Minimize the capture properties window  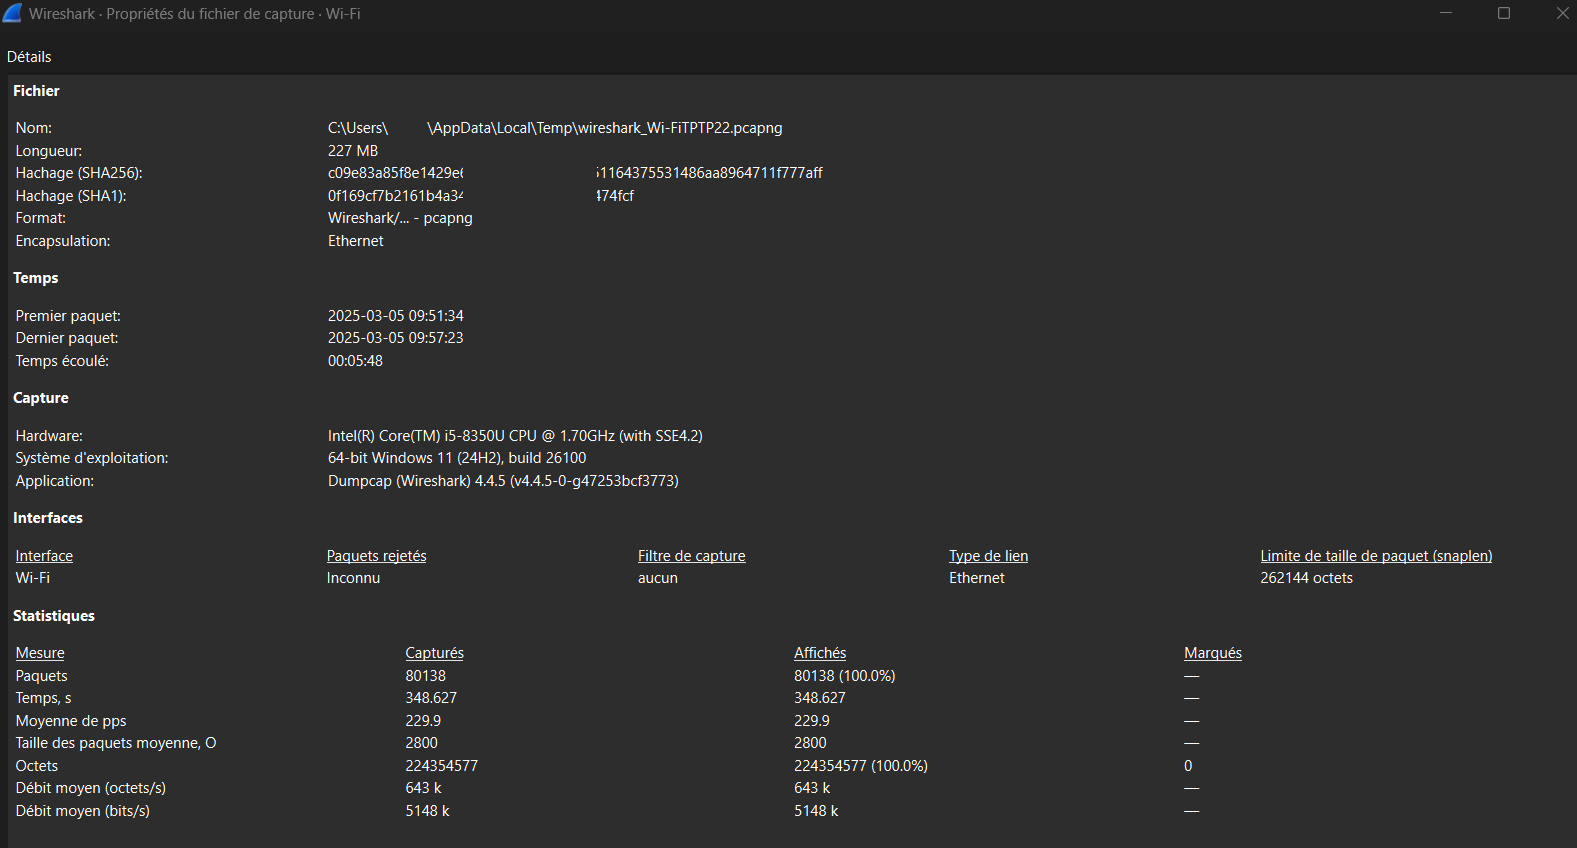1445,13
